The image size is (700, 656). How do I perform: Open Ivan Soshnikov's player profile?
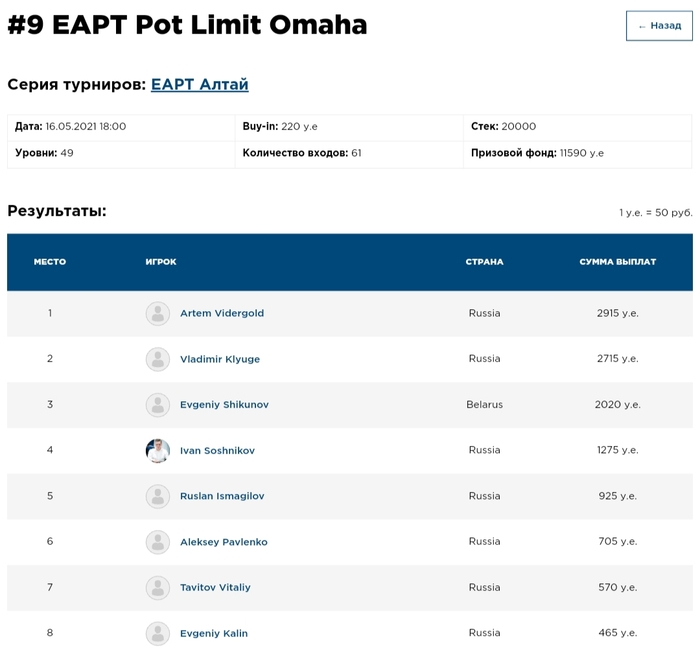217,451
